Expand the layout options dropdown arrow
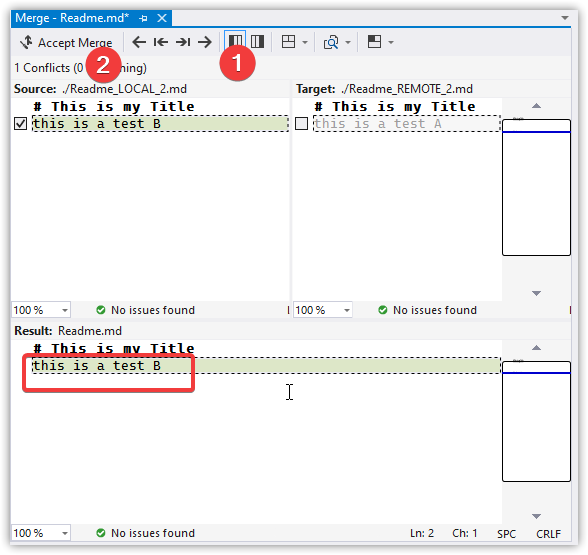The image size is (588, 555). pos(391,42)
